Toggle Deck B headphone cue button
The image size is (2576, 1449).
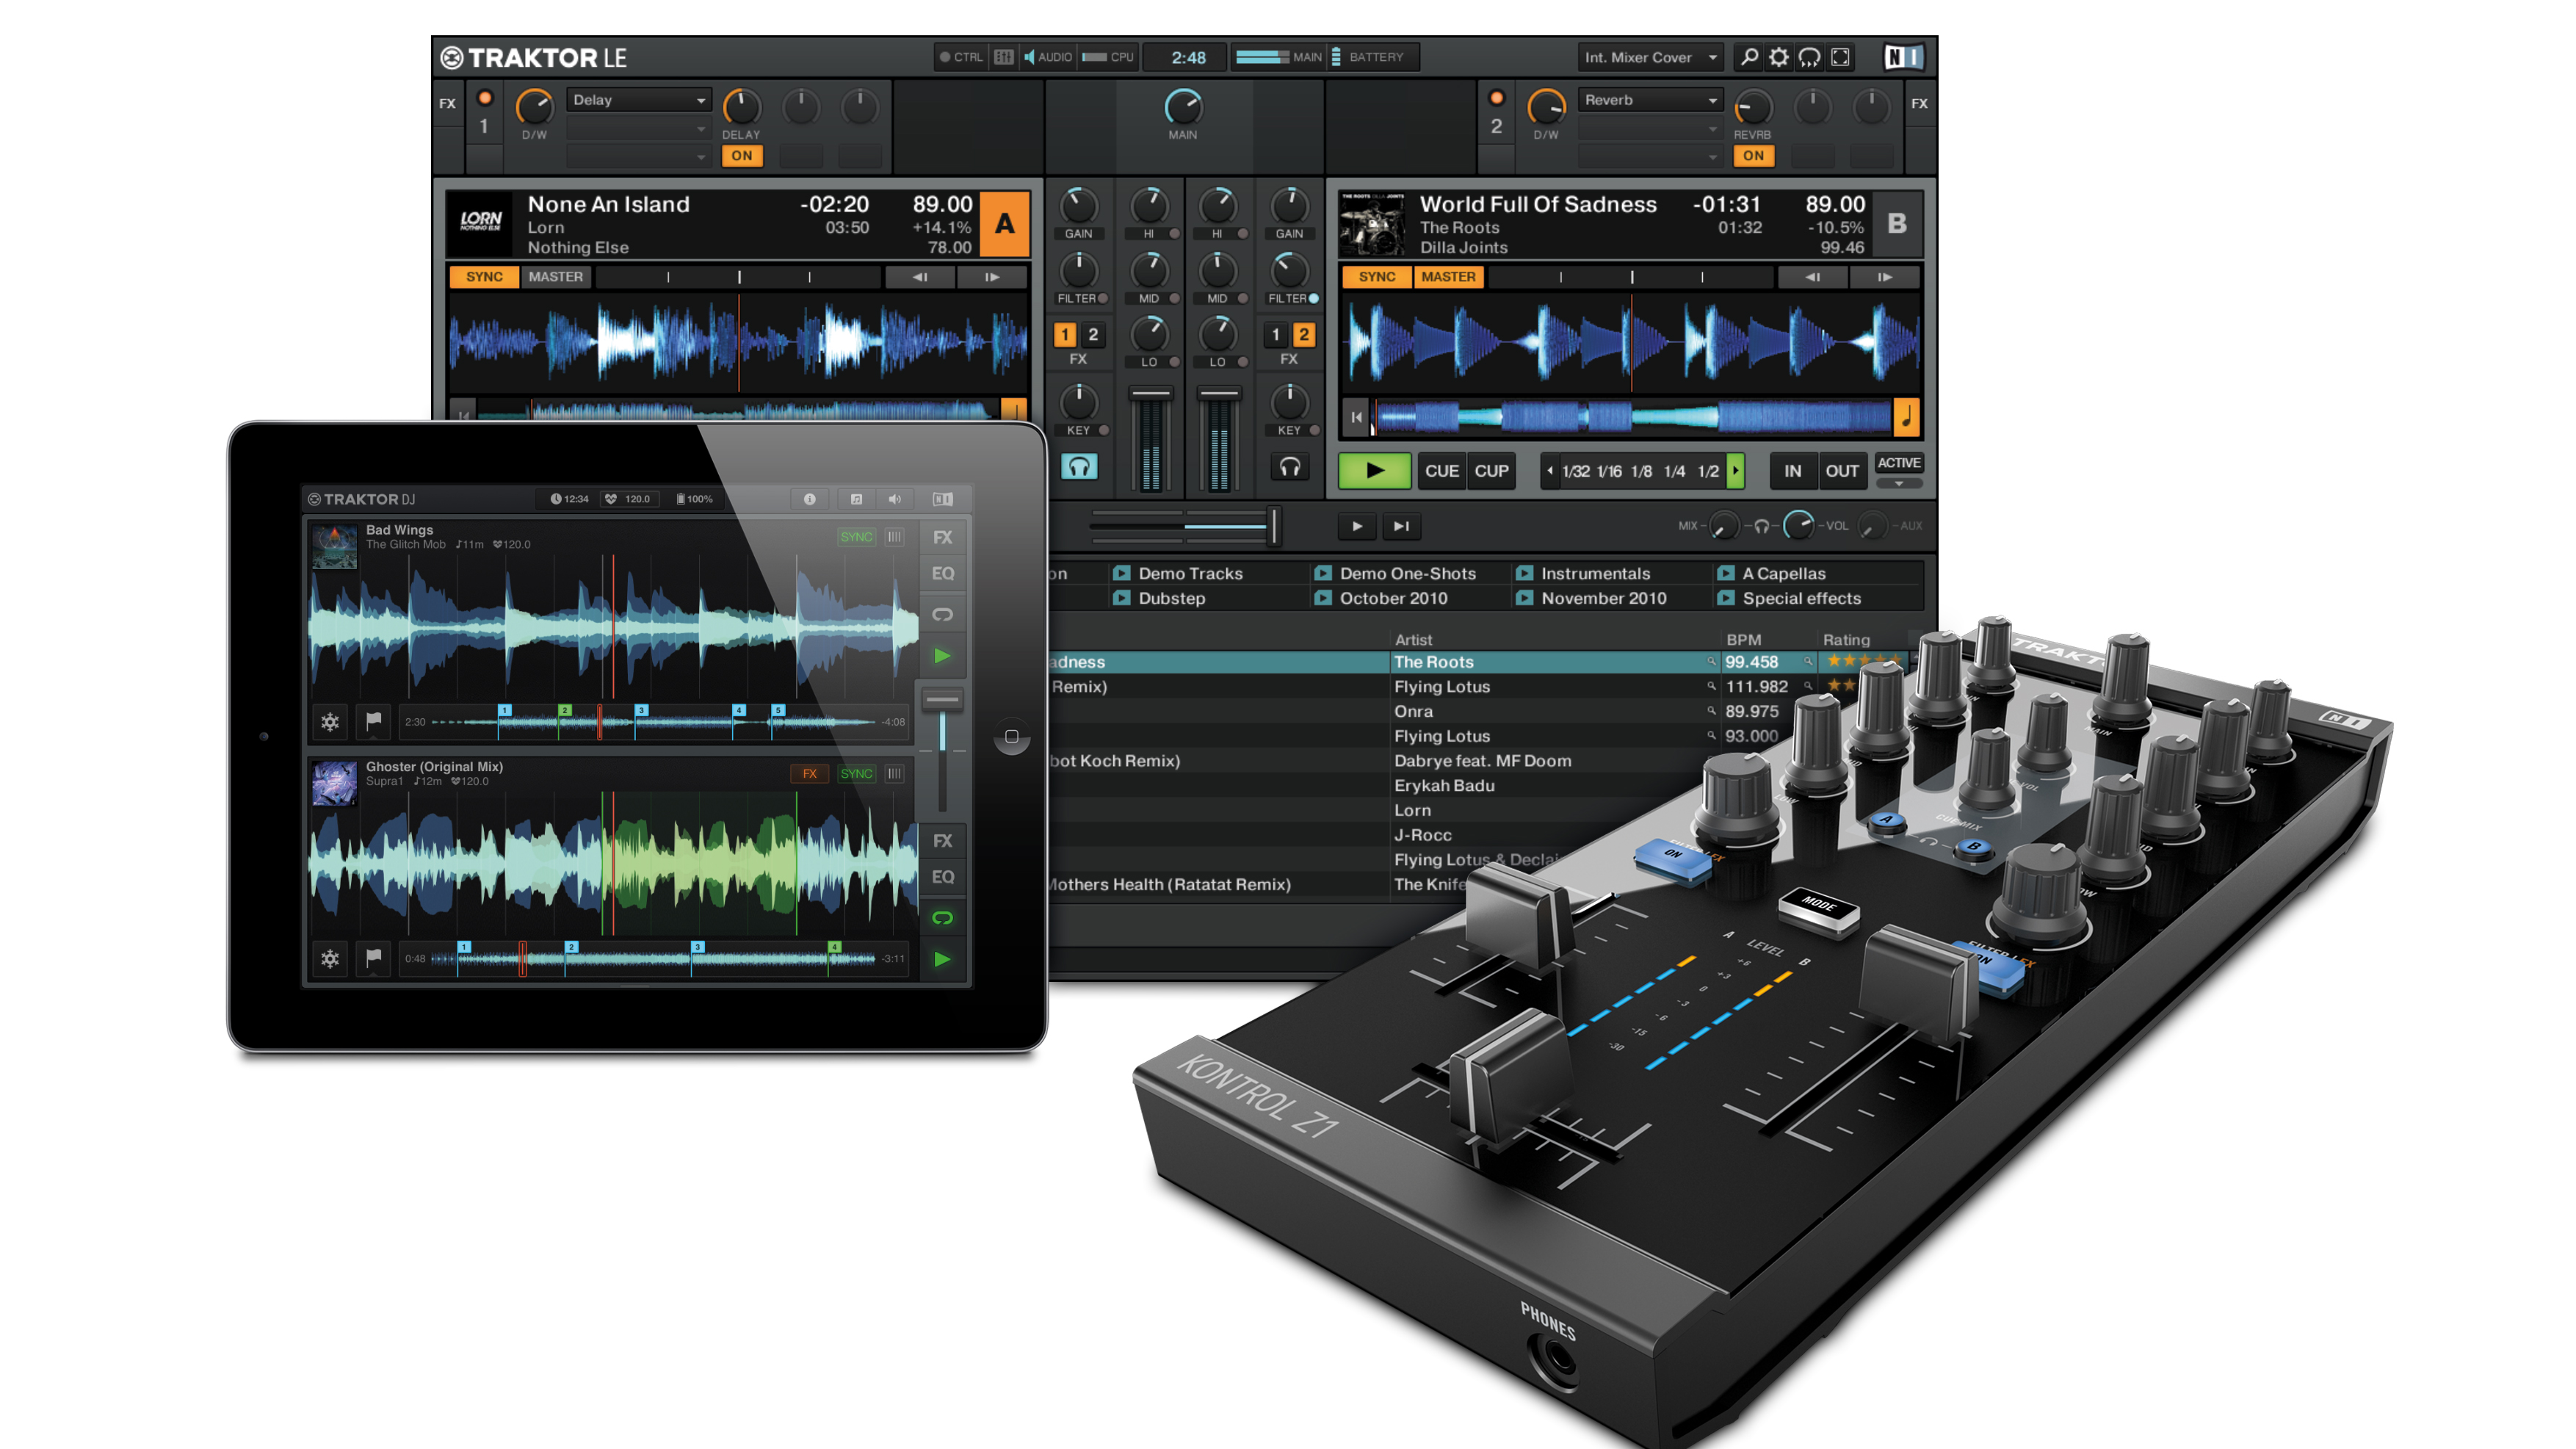click(1290, 467)
